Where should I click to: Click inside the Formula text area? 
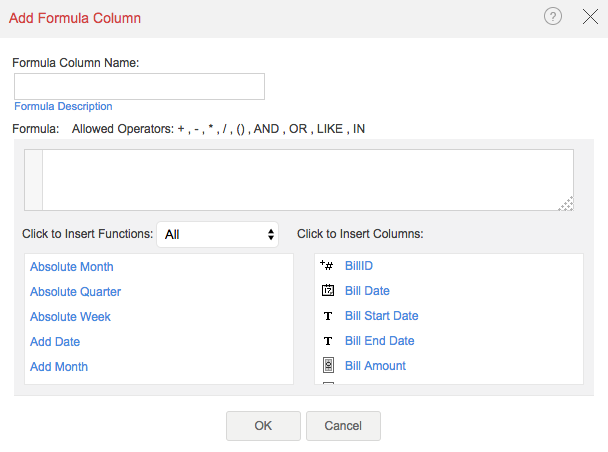pos(306,180)
